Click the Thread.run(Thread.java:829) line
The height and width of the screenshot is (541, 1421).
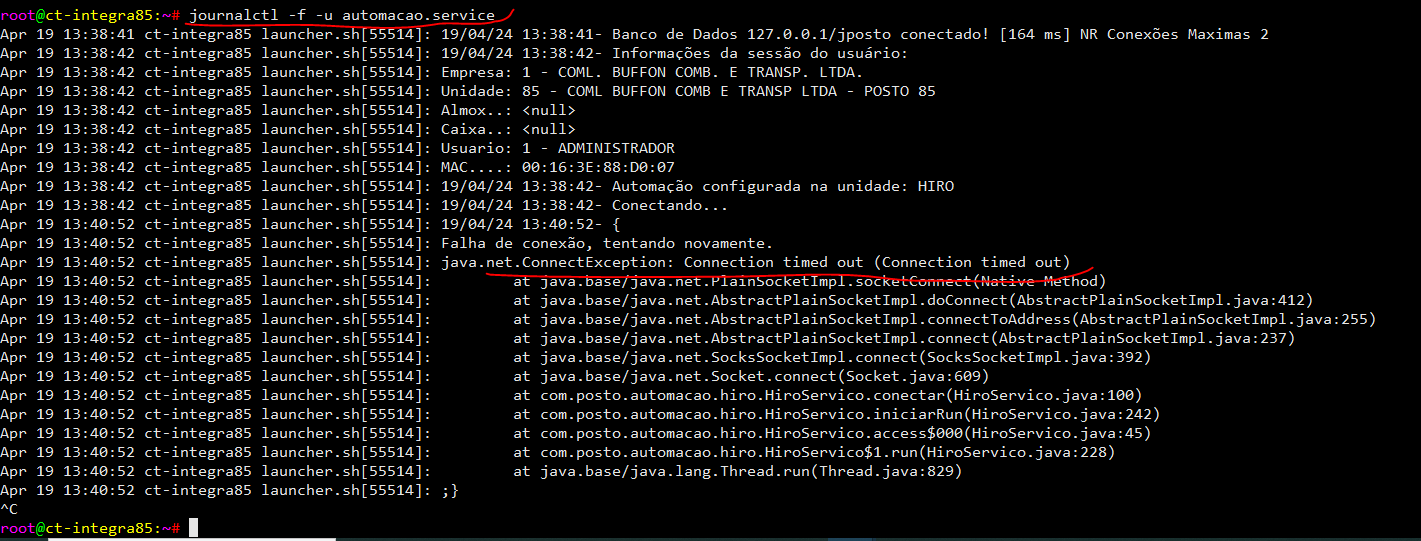[x=738, y=471]
